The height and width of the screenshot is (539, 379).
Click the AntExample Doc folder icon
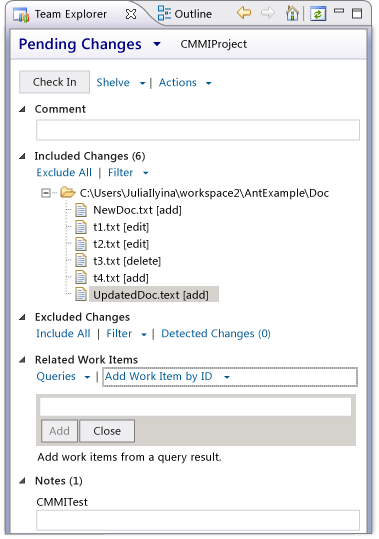click(67, 192)
